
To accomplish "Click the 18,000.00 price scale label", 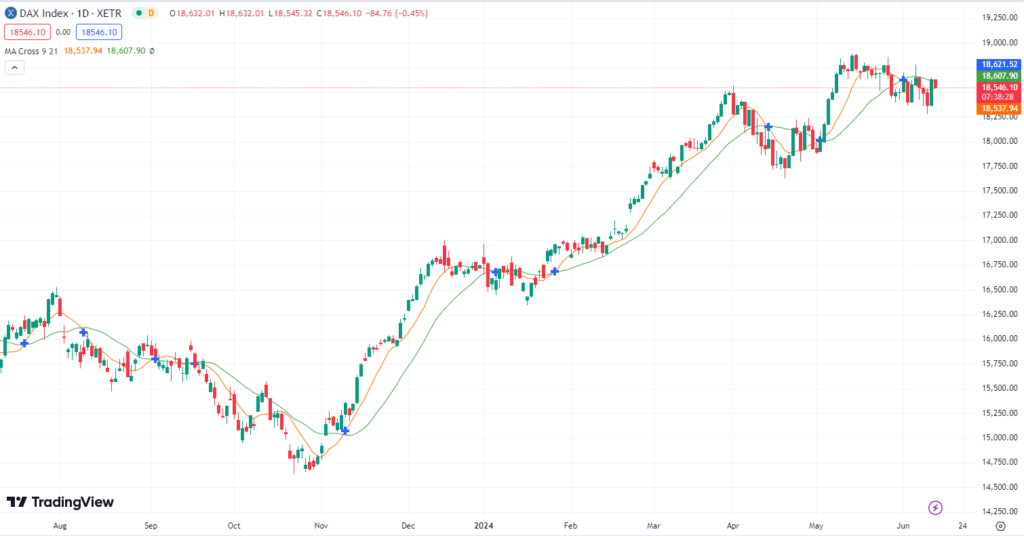I will point(1000,141).
